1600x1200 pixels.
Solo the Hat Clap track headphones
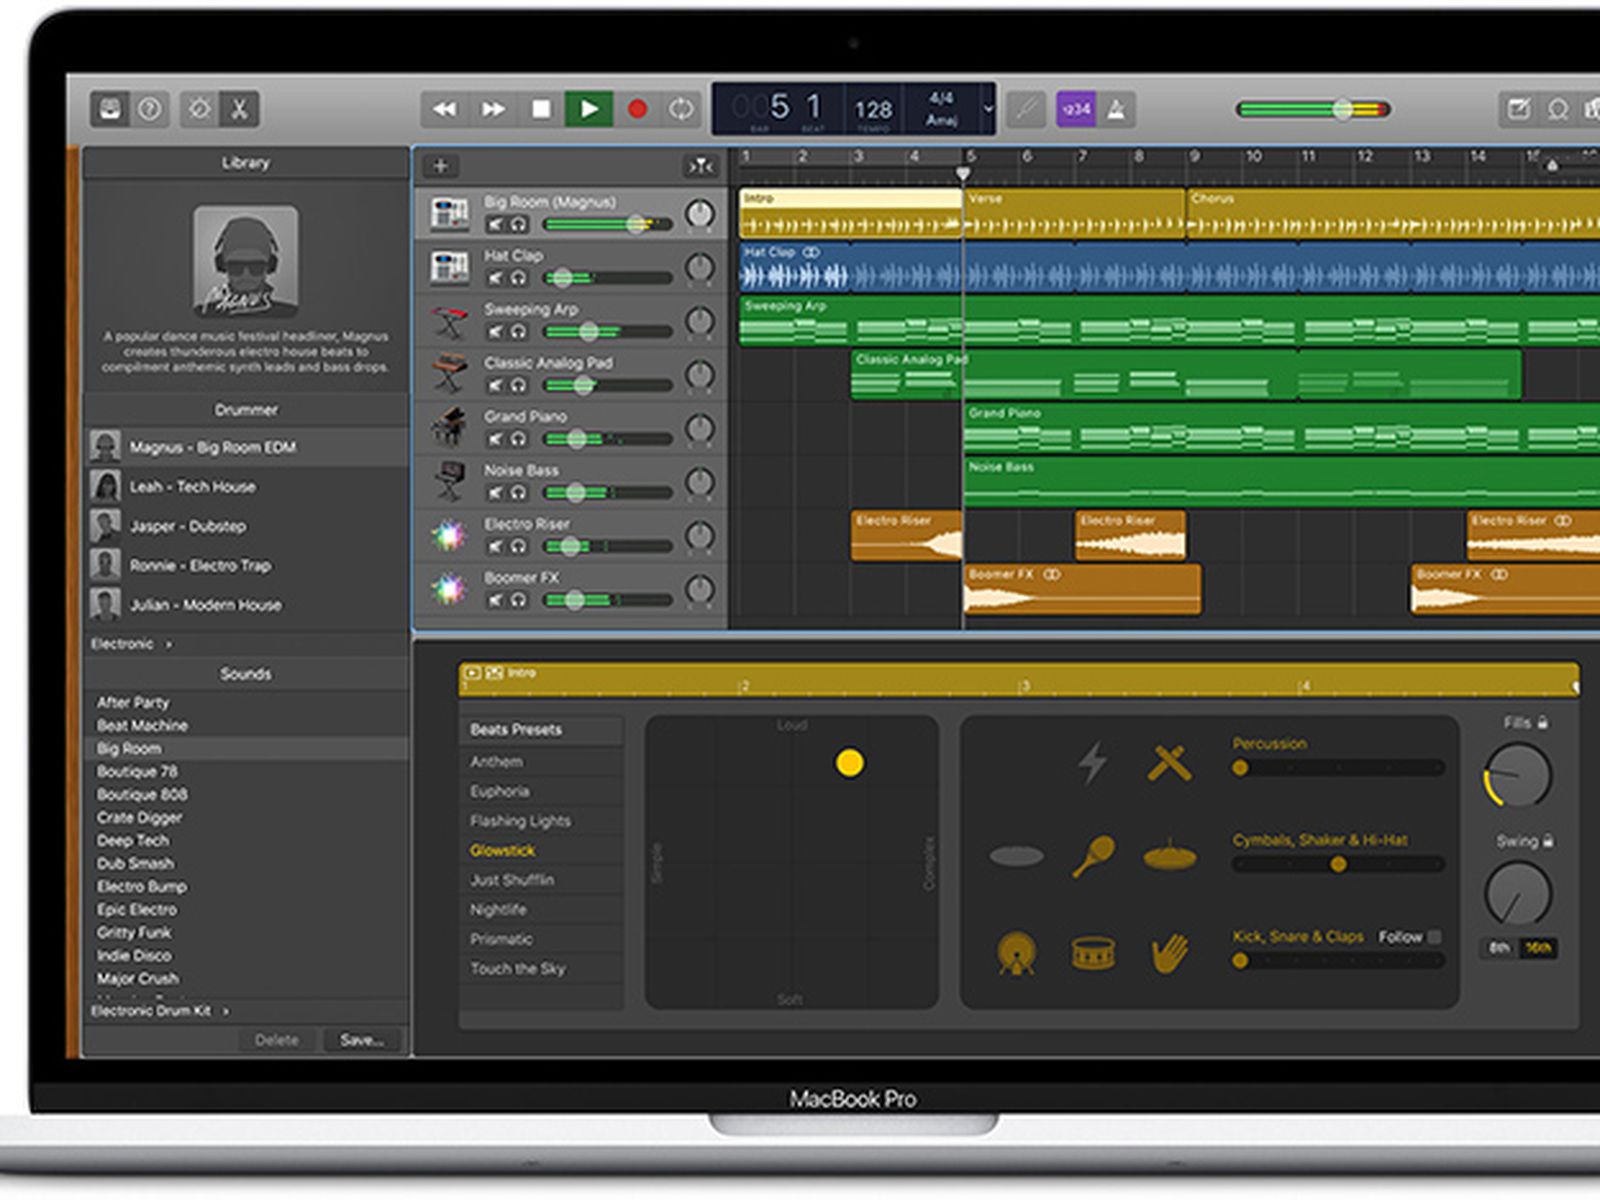coord(518,278)
